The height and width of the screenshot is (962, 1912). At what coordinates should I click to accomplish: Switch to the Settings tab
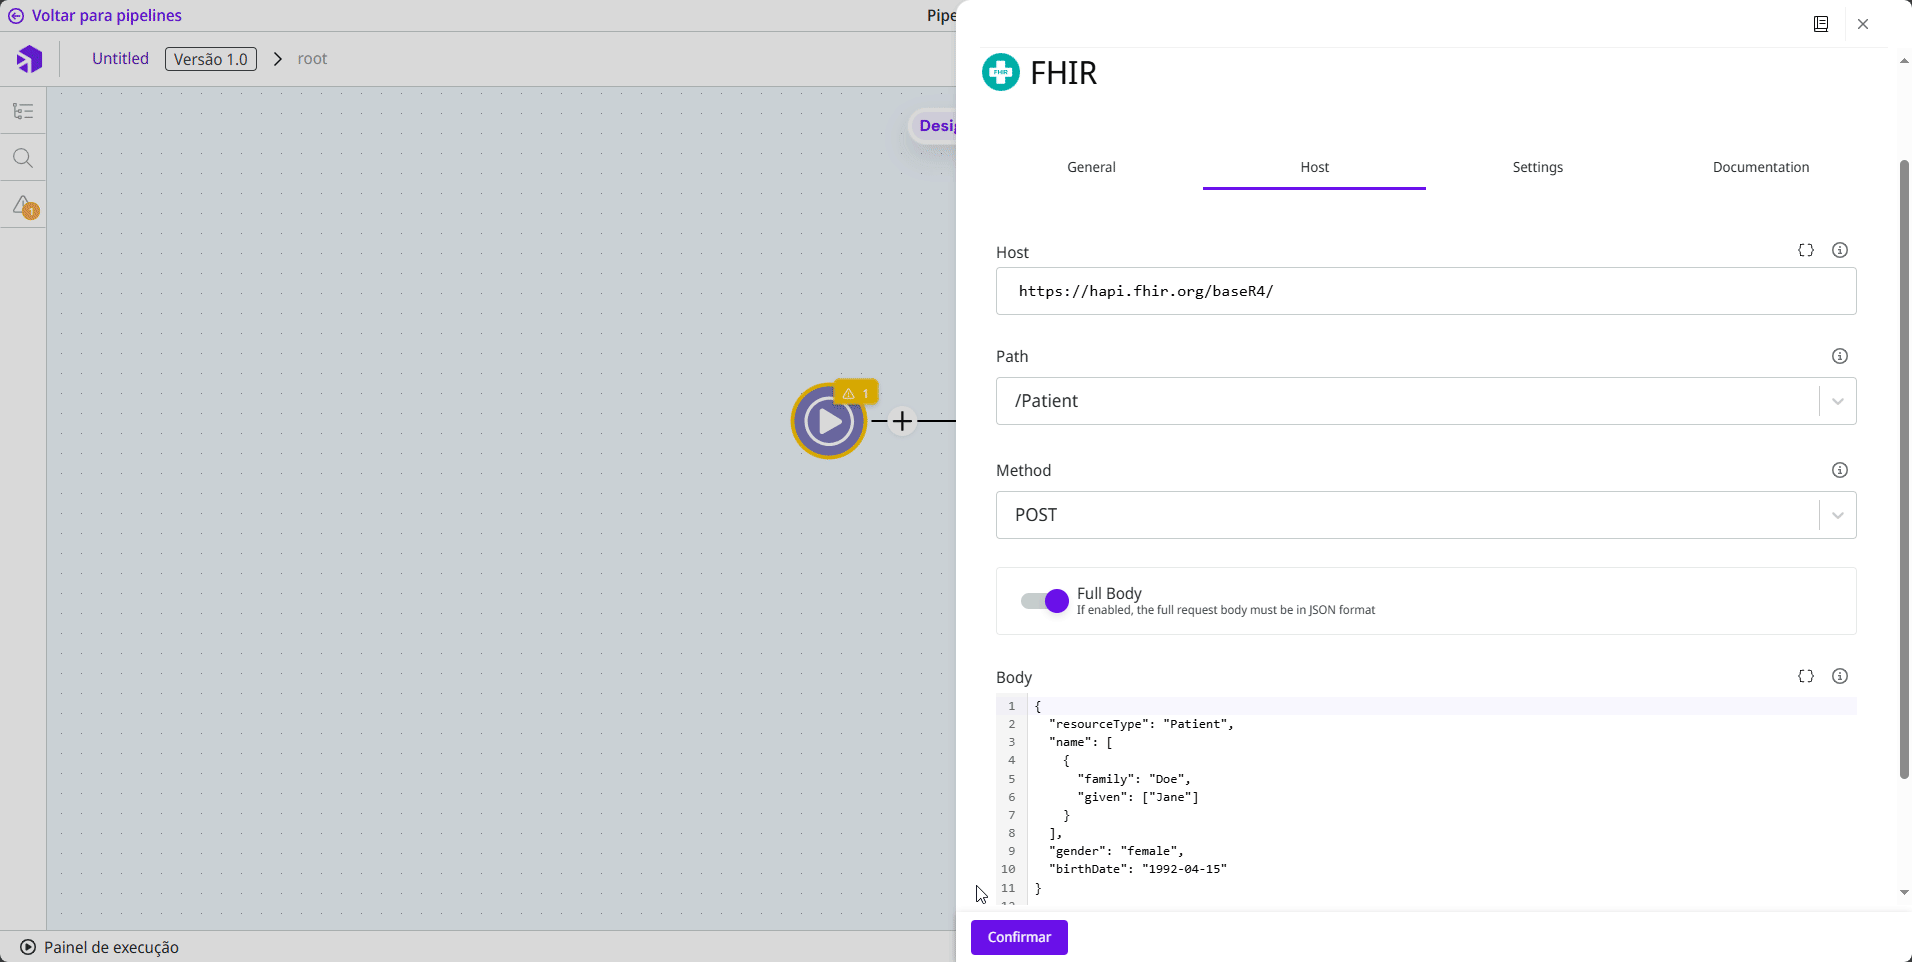[1537, 167]
